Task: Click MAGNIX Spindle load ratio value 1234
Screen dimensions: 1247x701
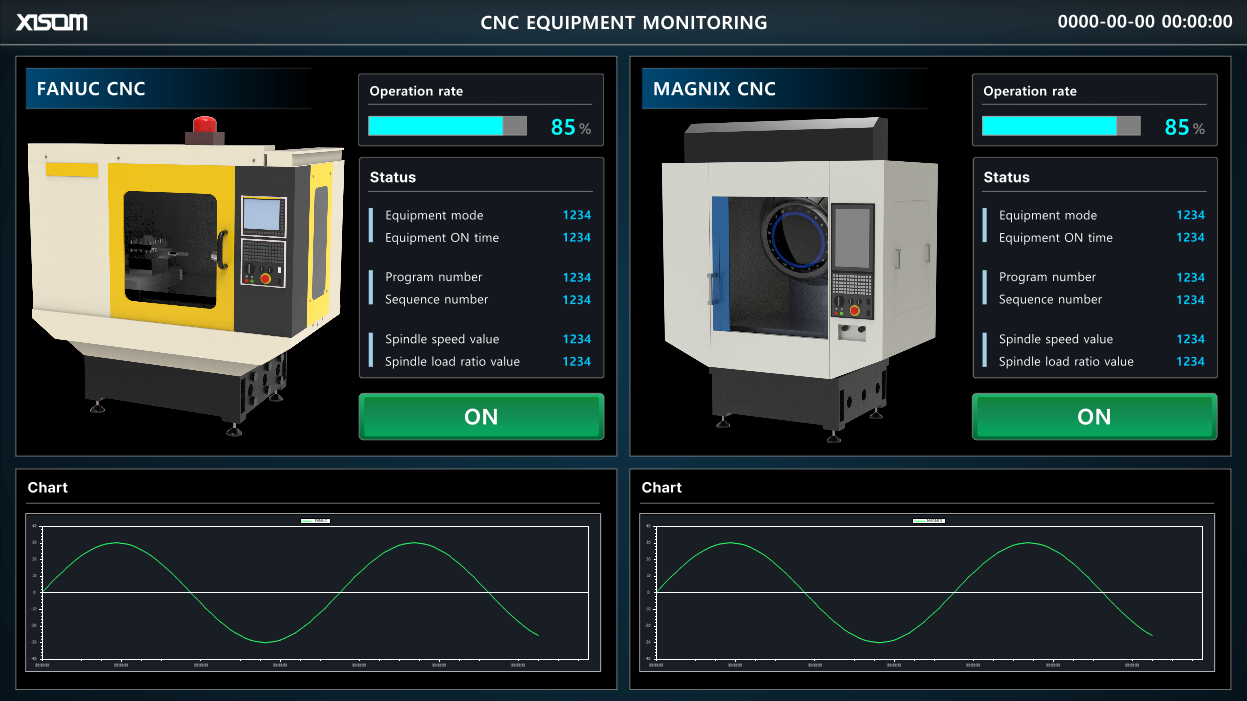Action: pos(1190,361)
